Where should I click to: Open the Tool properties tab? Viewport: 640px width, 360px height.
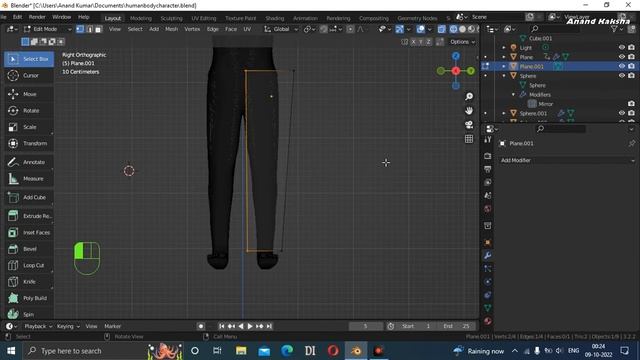[x=487, y=140]
